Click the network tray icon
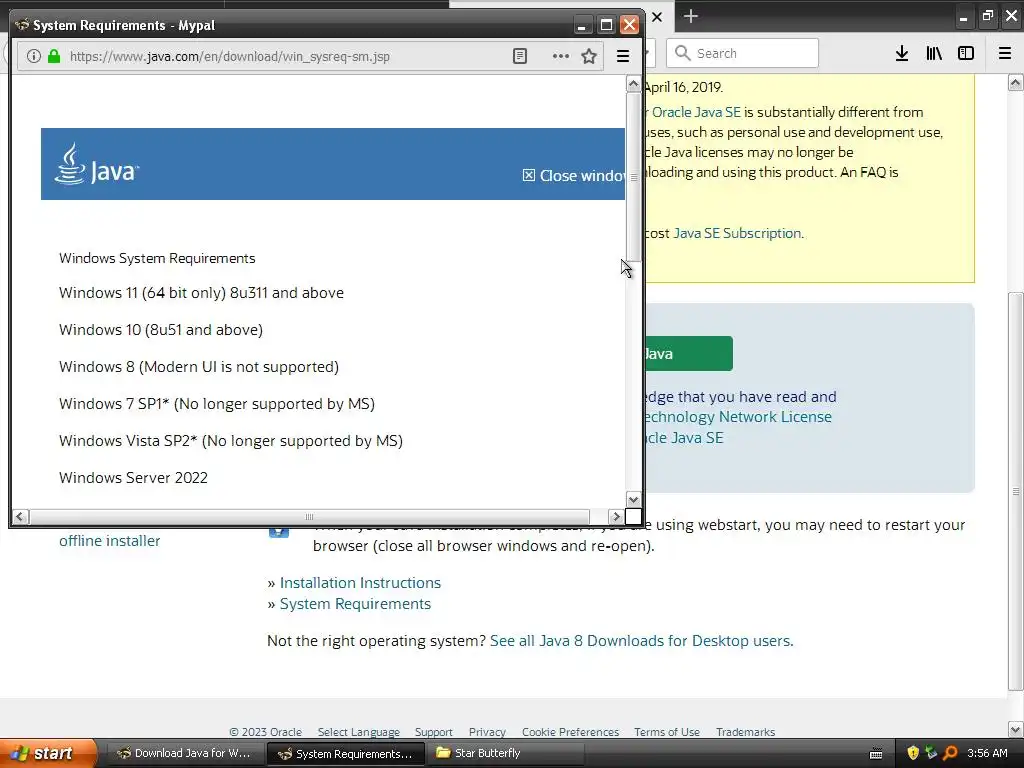The image size is (1024, 768). [x=931, y=753]
